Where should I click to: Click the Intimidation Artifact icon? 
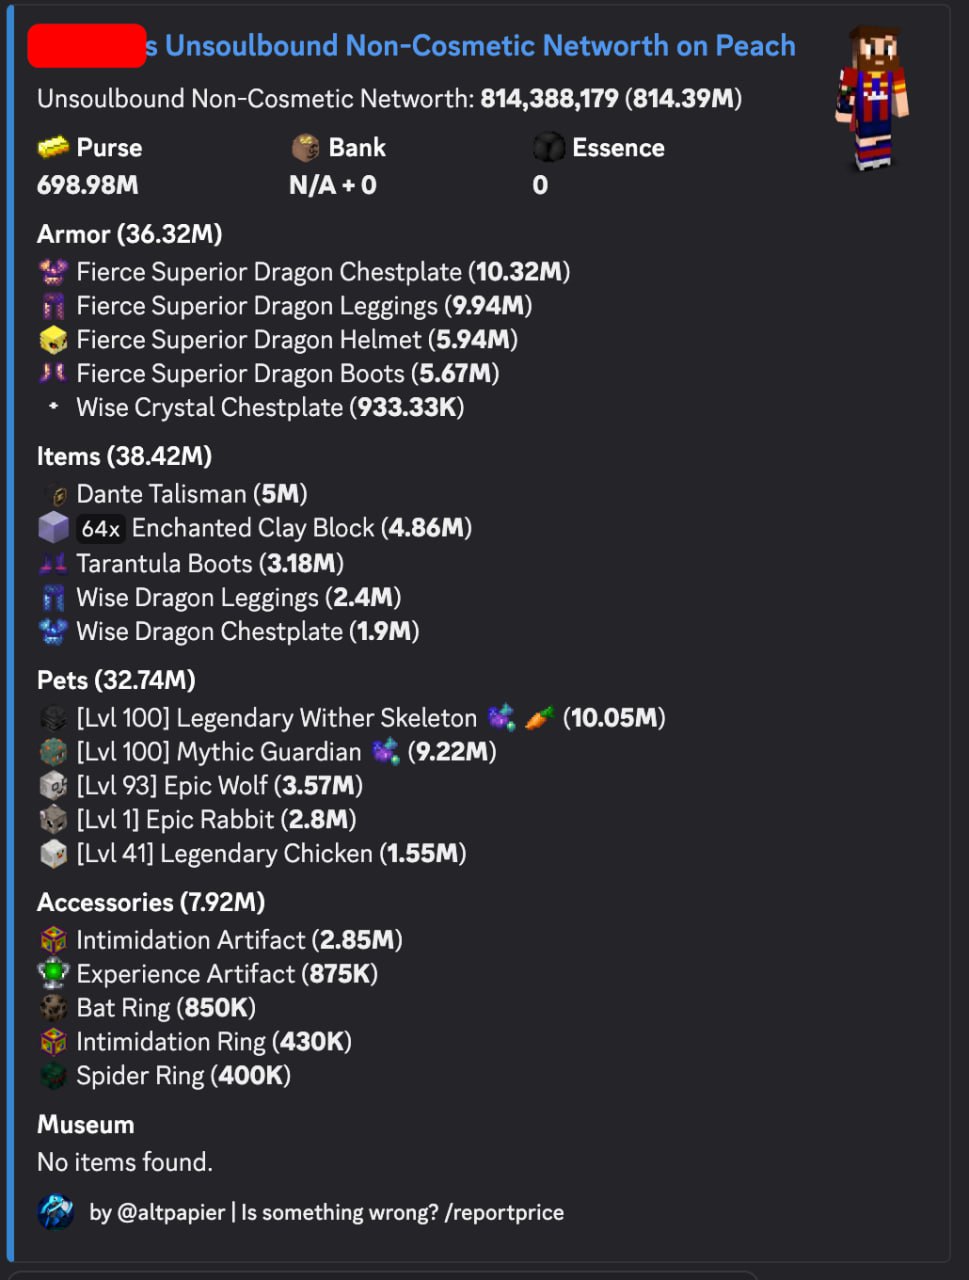[x=53, y=940]
